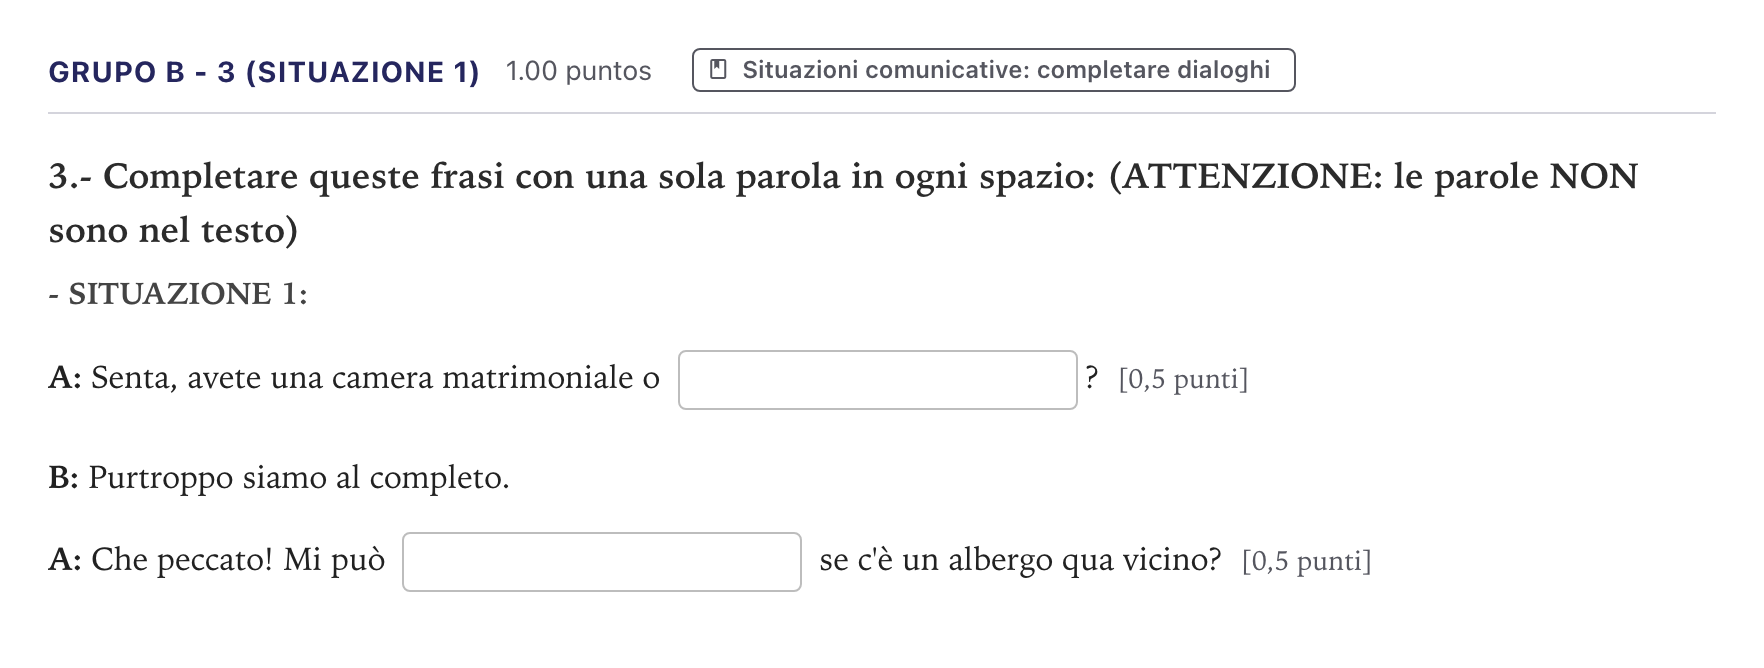Click the bookmark icon in the category tag
This screenshot has height=668, width=1764.
717,70
